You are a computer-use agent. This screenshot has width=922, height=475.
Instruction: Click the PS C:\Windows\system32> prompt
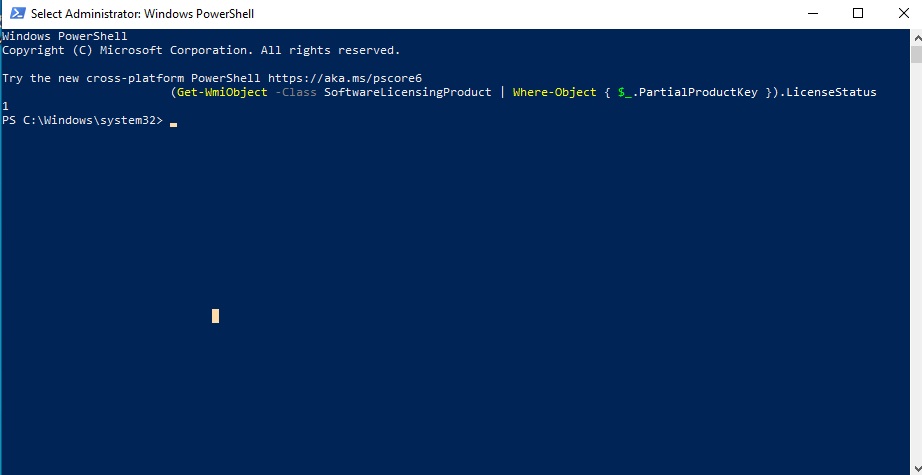(x=82, y=120)
